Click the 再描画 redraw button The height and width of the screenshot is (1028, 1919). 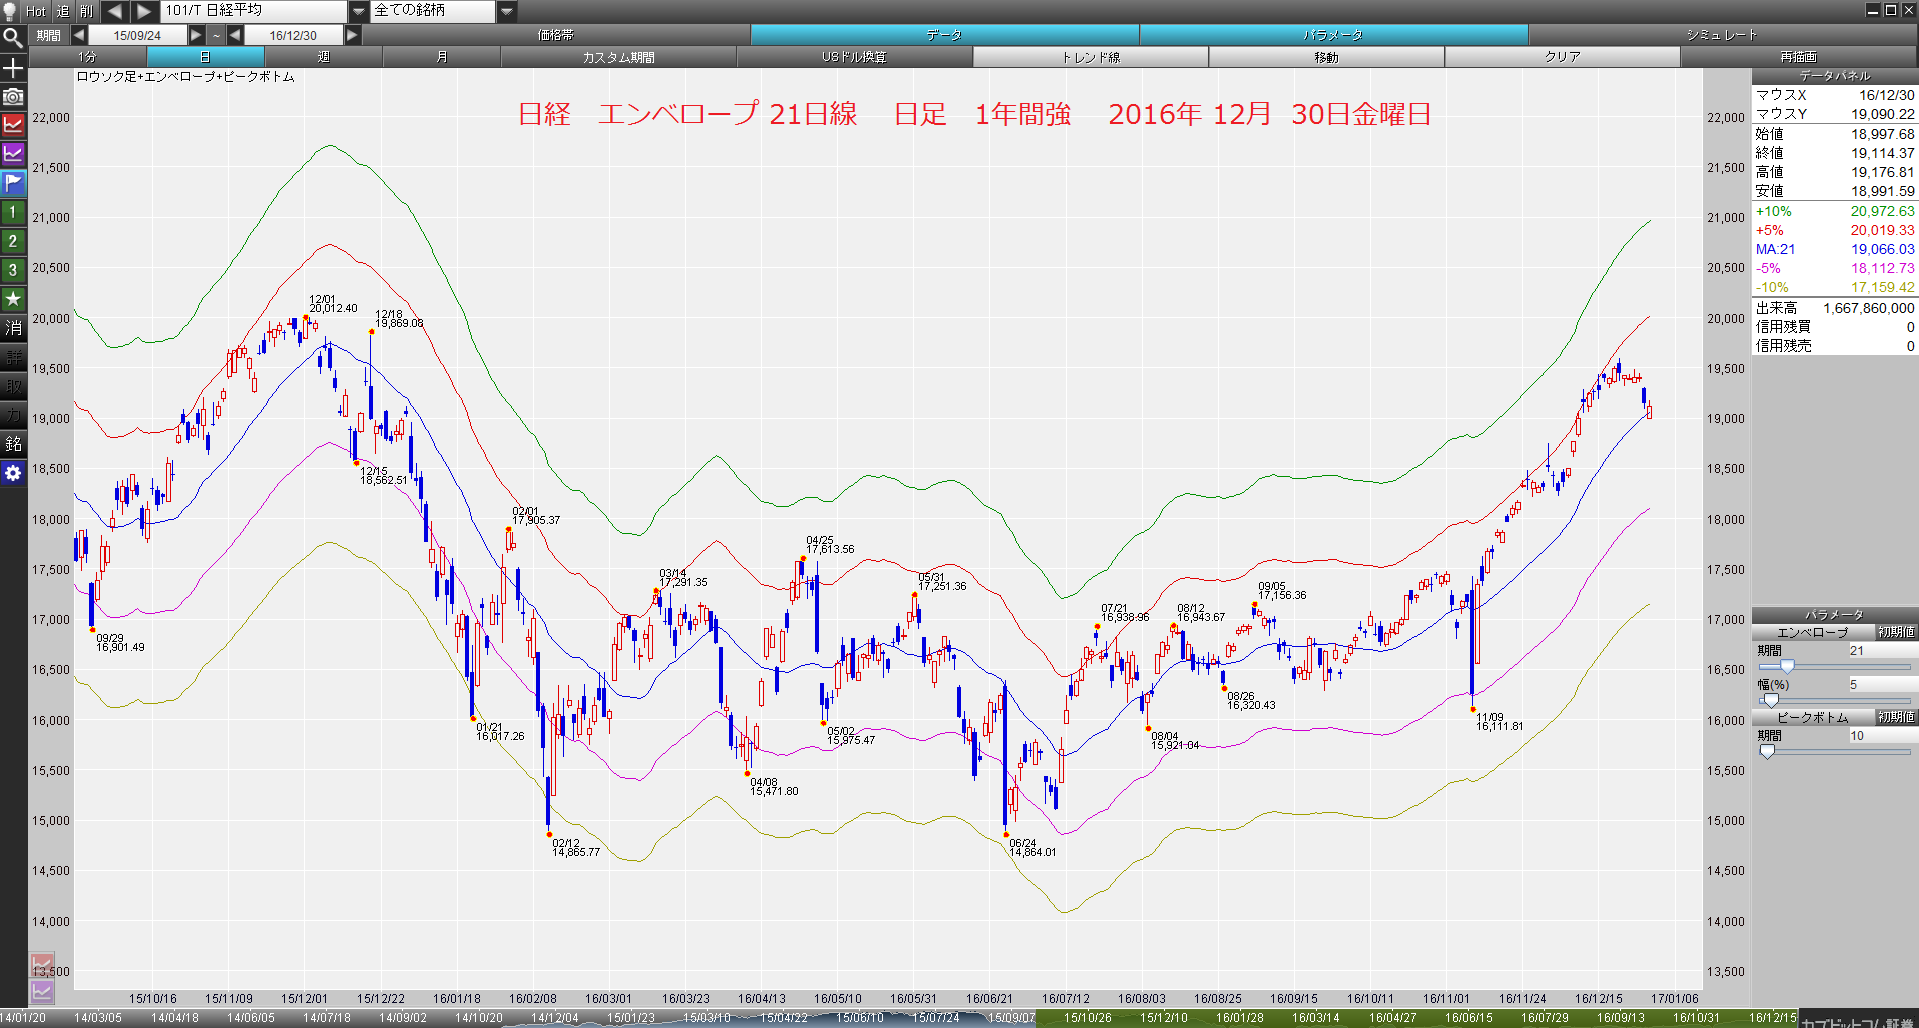[x=1798, y=57]
